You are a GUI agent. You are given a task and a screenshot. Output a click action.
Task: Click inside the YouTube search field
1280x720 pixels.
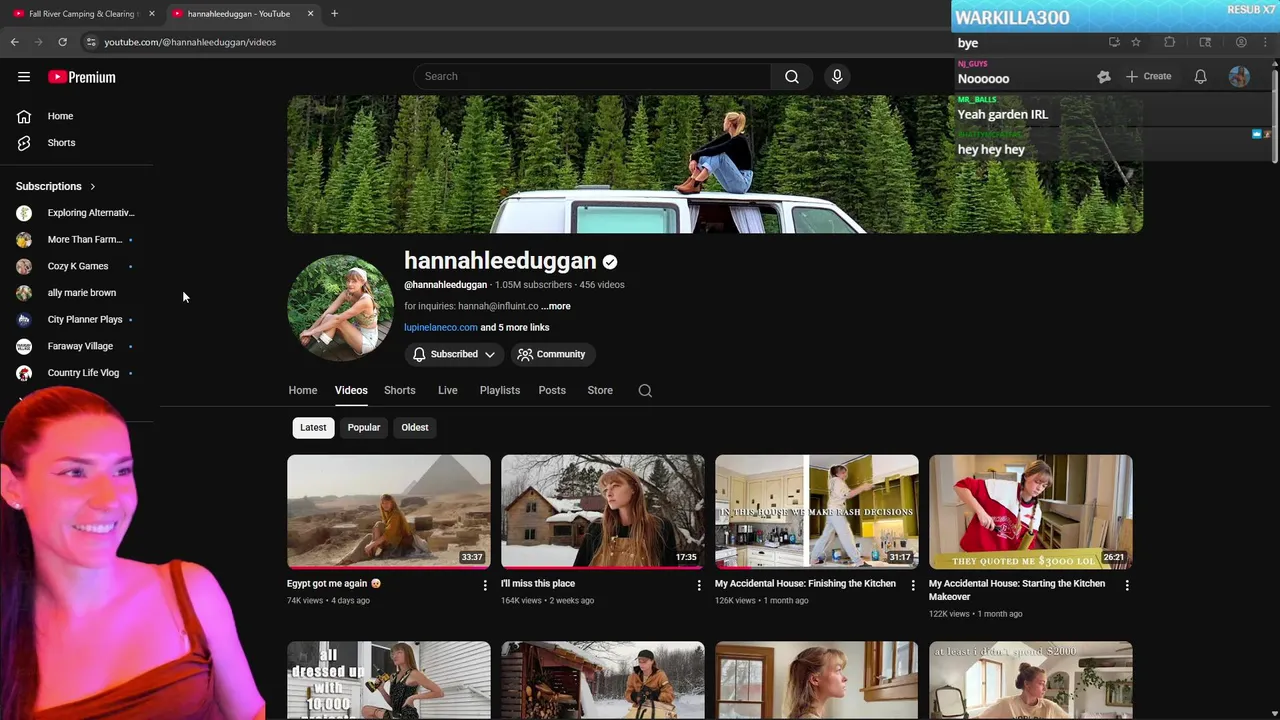[592, 76]
